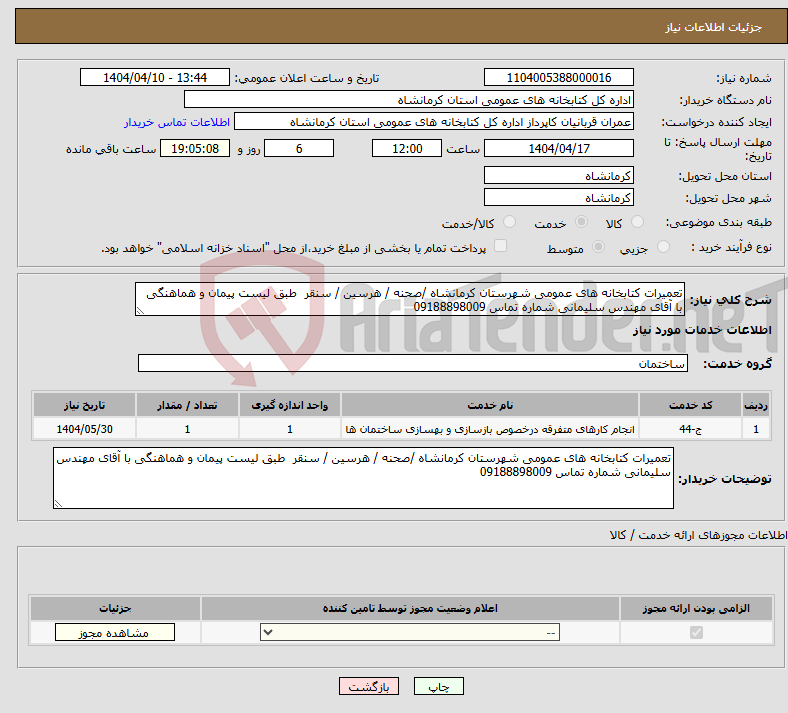Screen dimensions: 788x713
Task: Click the مشاهده مجوز button
Action: [x=115, y=632]
